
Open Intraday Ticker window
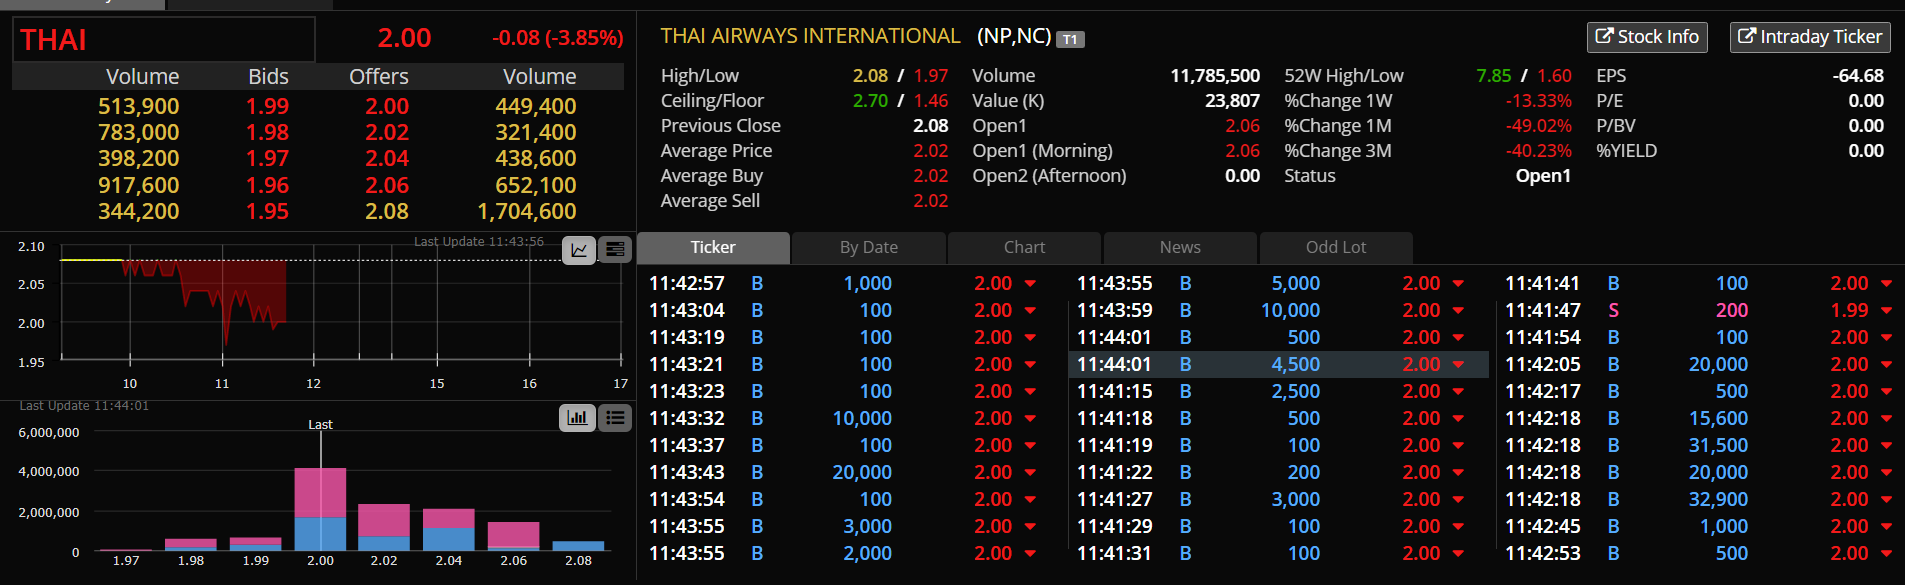(x=1810, y=37)
